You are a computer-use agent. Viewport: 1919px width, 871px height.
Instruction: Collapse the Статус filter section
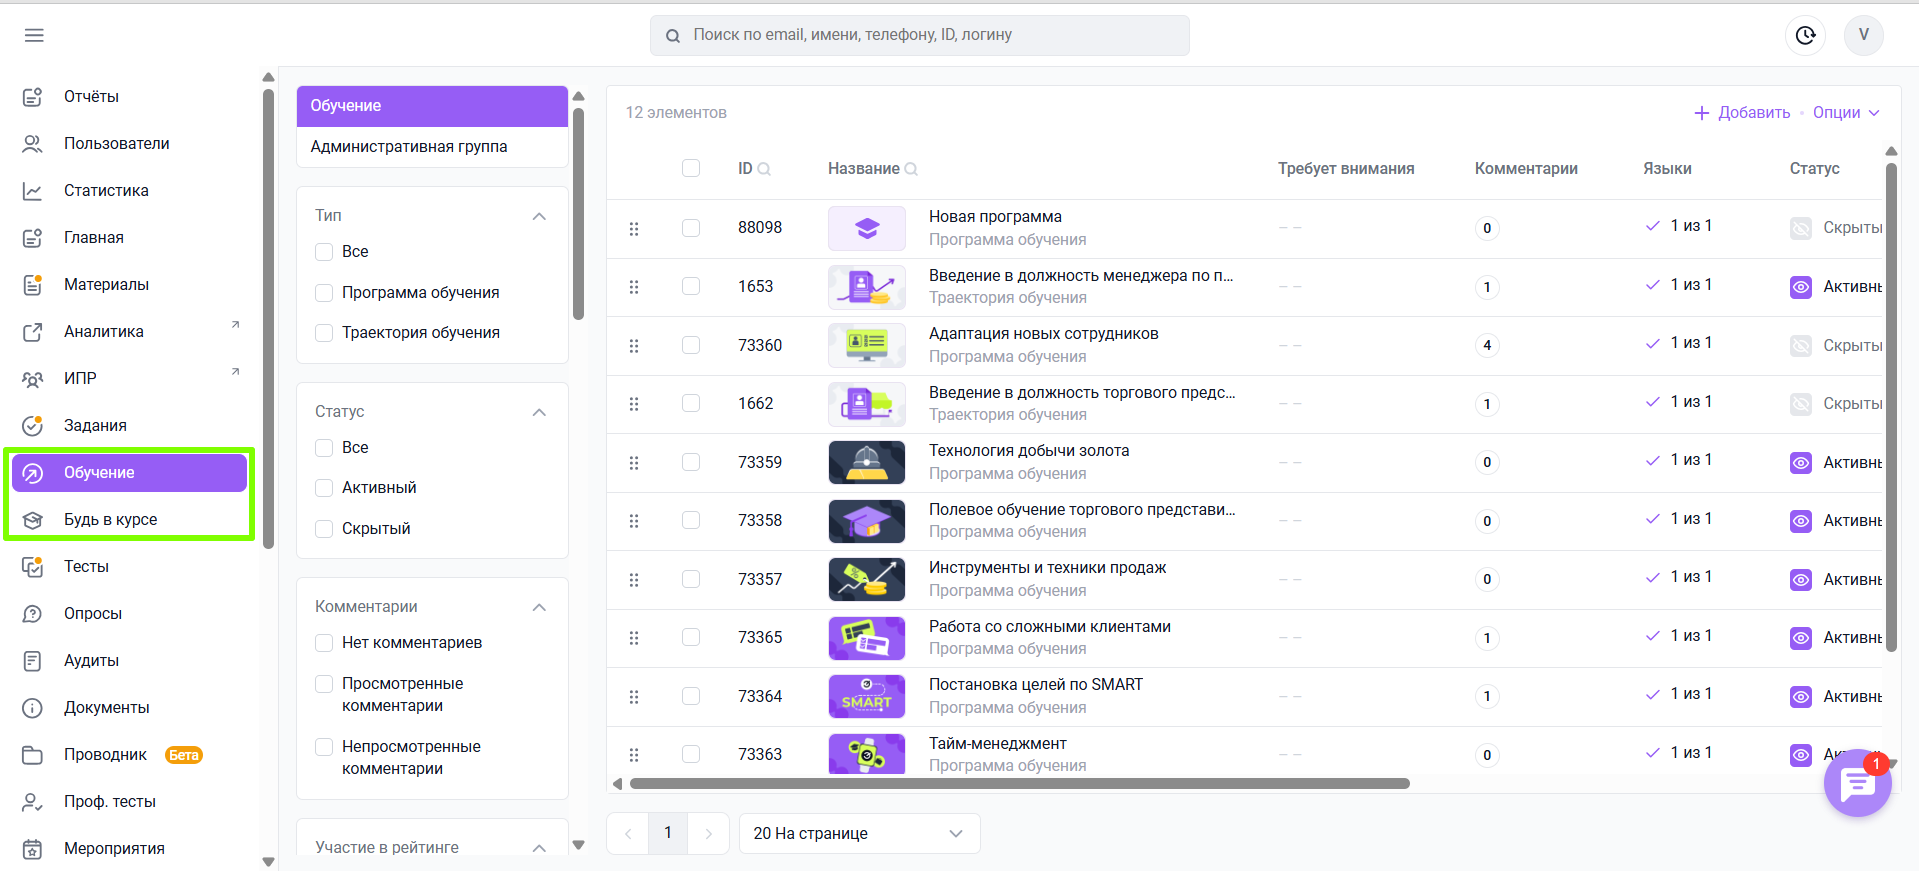tap(539, 412)
